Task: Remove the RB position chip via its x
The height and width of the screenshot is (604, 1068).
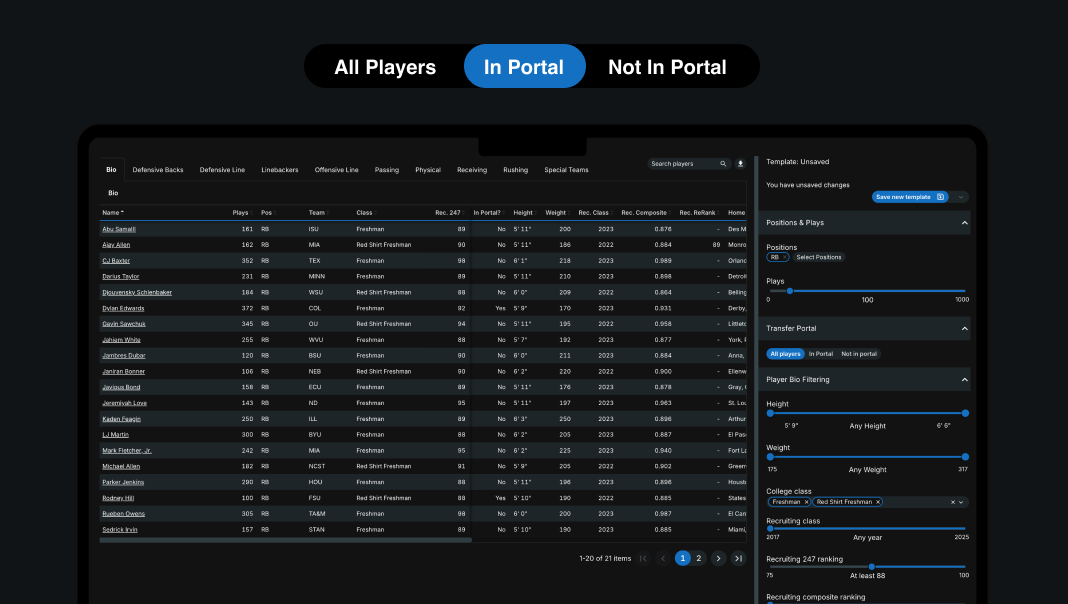Action: point(786,257)
